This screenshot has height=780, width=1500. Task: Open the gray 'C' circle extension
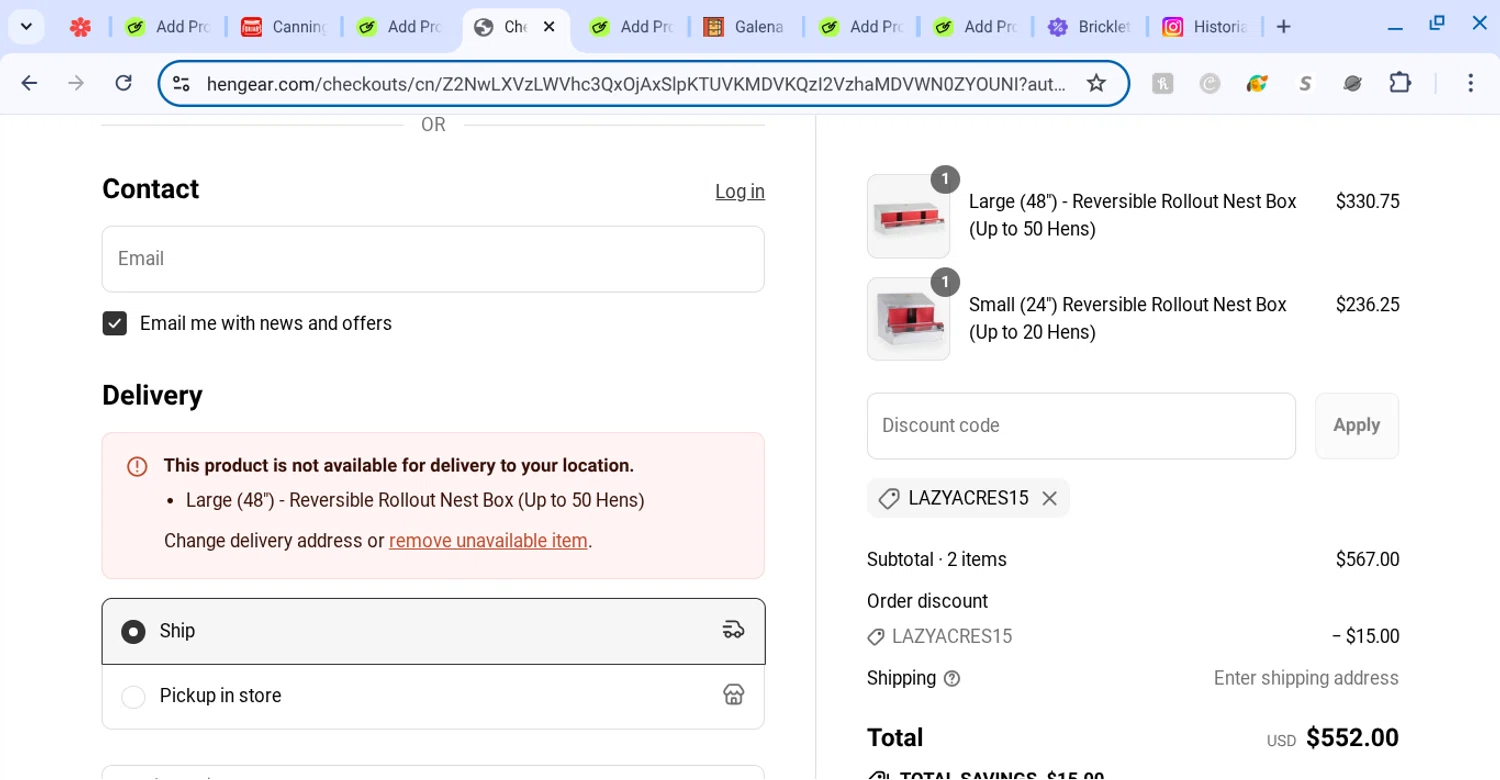point(1210,84)
